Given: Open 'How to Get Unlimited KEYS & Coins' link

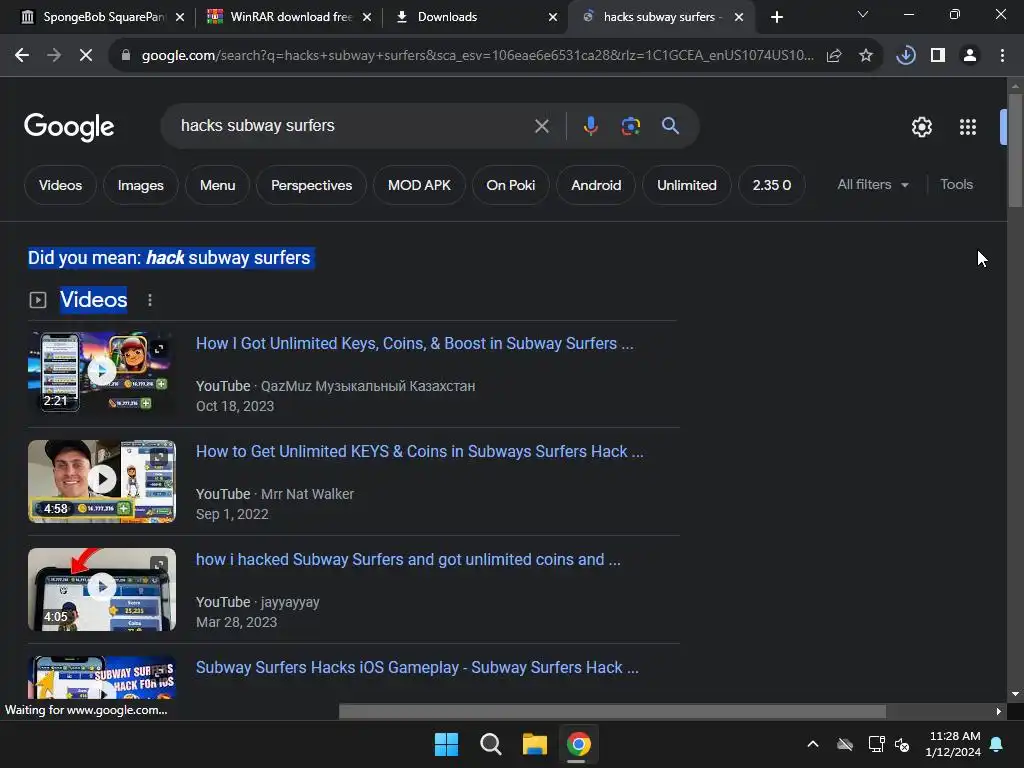Looking at the screenshot, I should 420,451.
